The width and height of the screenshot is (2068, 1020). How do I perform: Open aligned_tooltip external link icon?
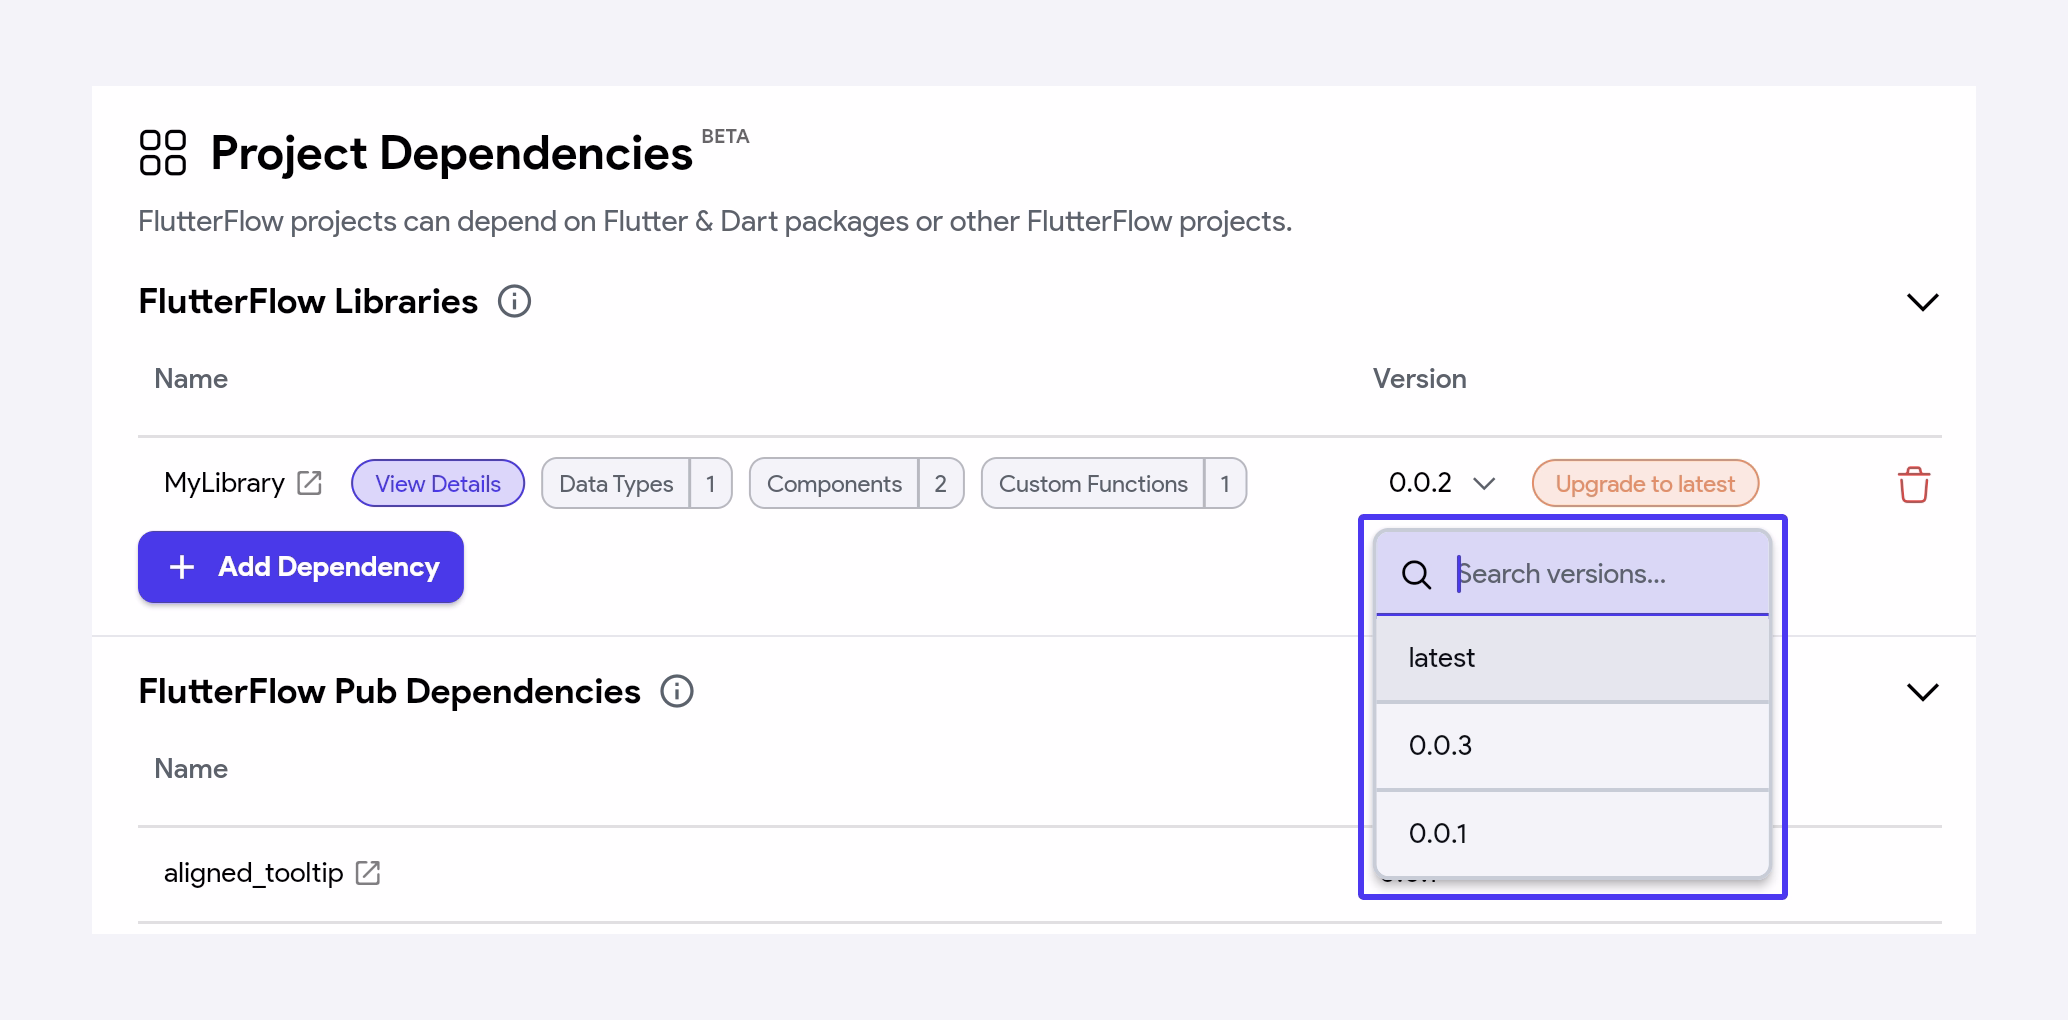coord(368,873)
